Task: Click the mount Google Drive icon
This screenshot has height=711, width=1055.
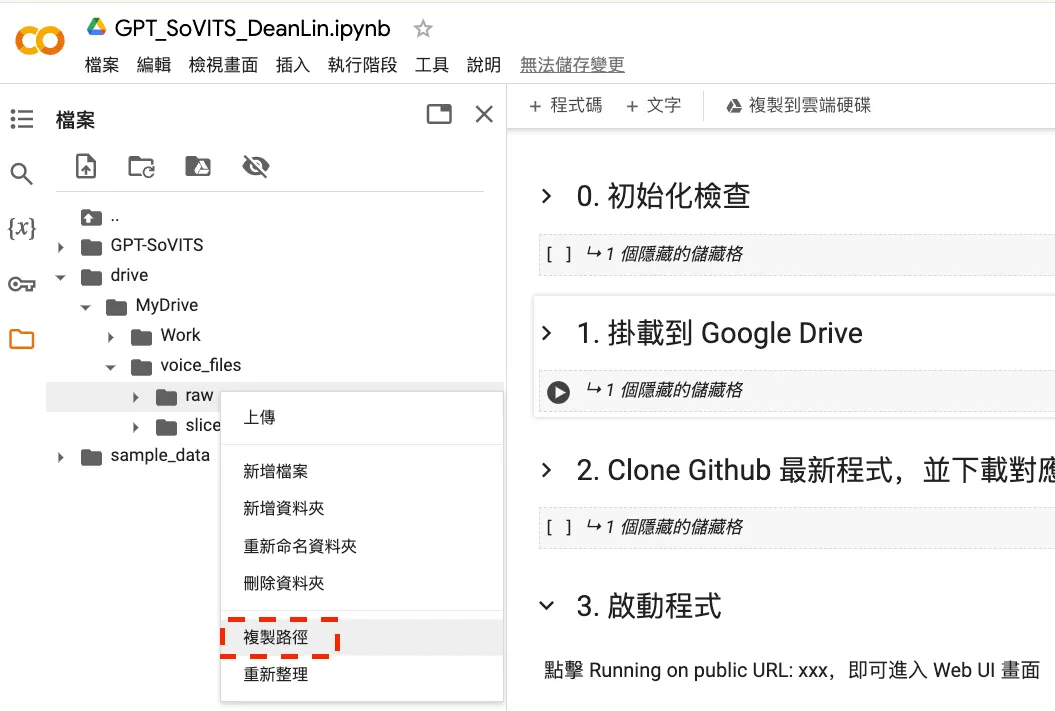Action: 198,166
